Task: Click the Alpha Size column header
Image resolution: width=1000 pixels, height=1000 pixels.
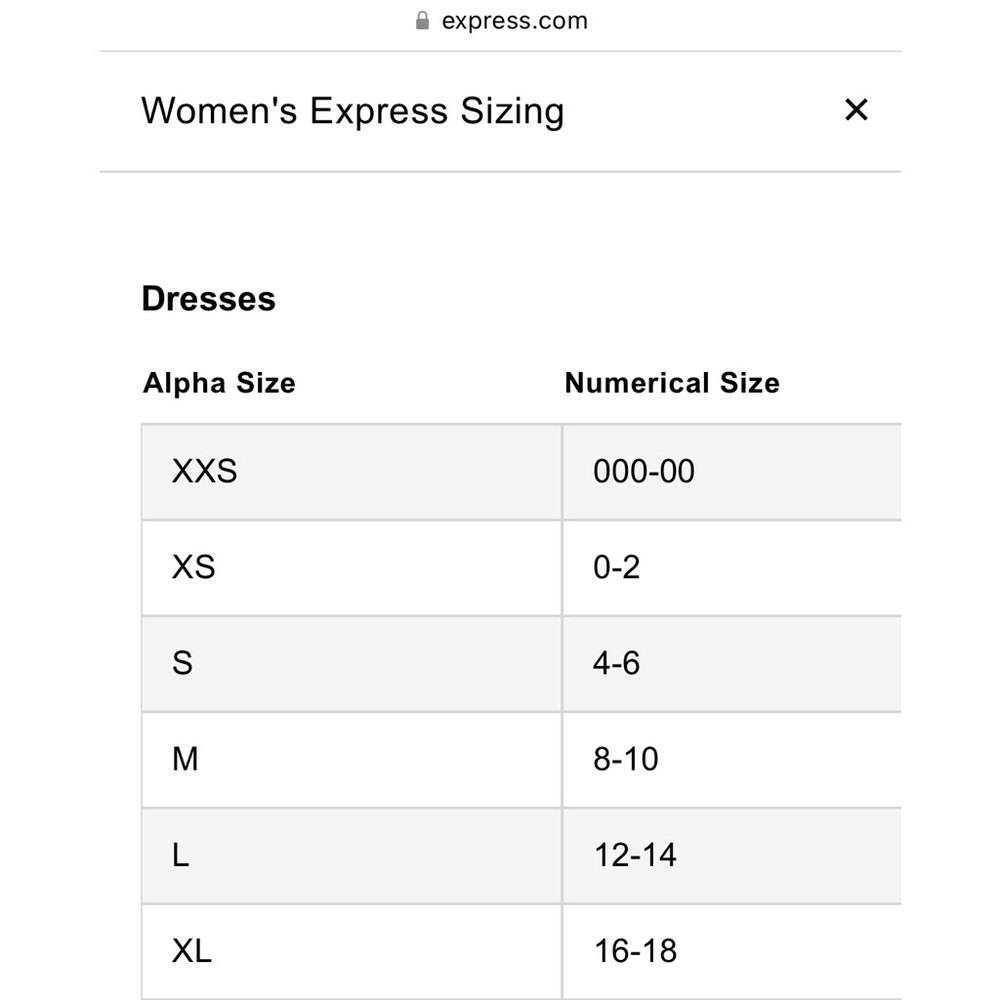Action: 219,383
